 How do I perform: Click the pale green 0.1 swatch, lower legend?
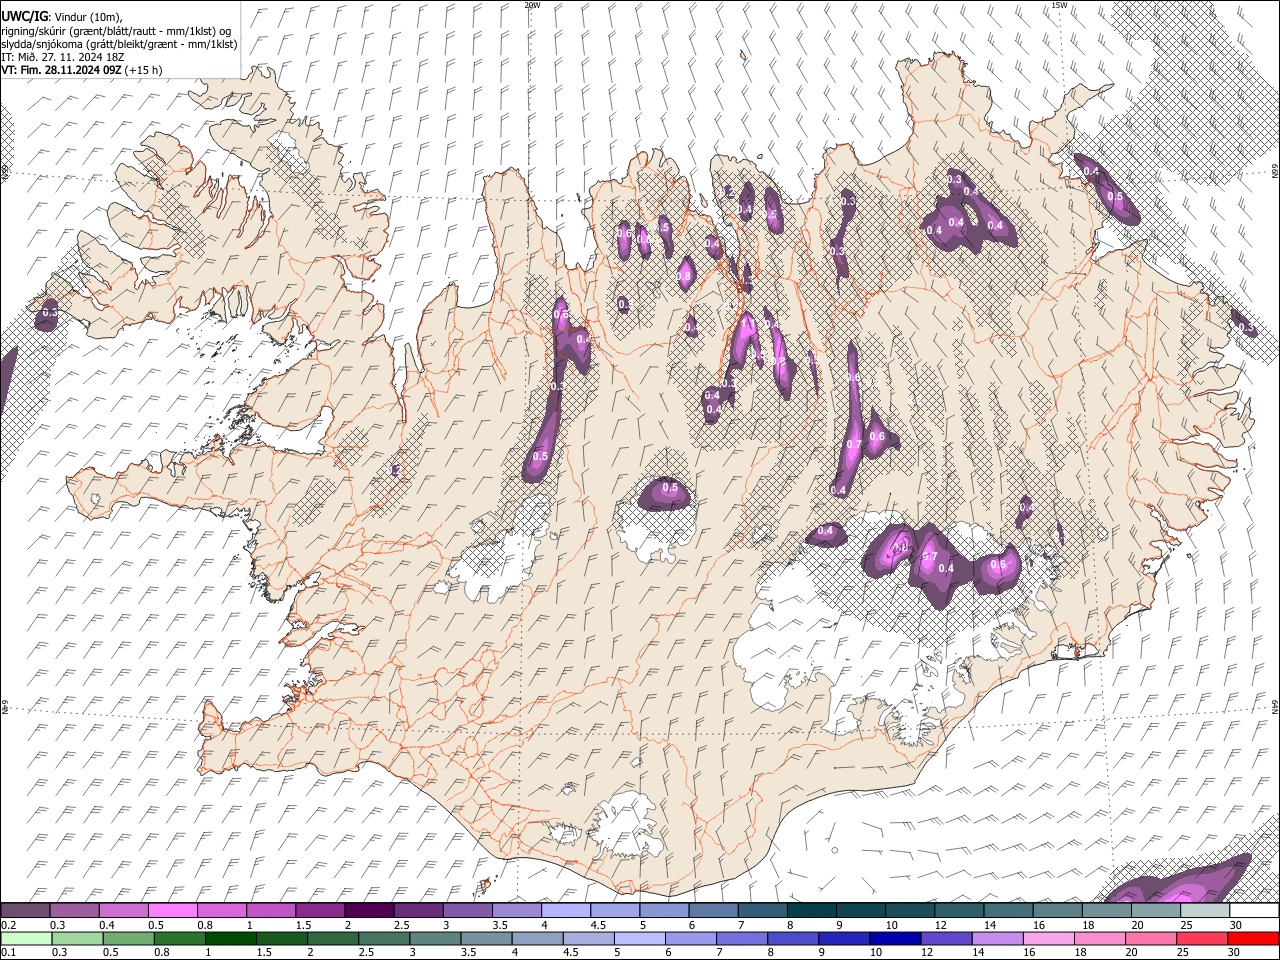[x=26, y=939]
